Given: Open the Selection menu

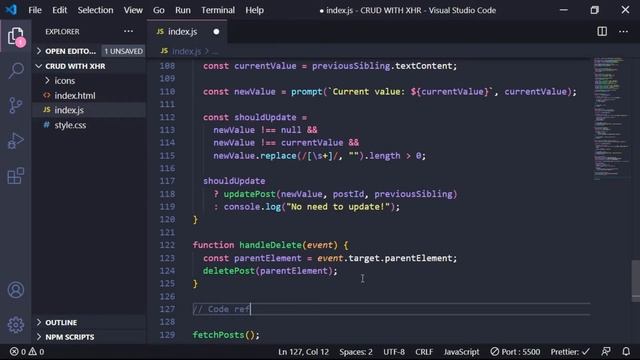Looking at the screenshot, I should click(x=95, y=10).
